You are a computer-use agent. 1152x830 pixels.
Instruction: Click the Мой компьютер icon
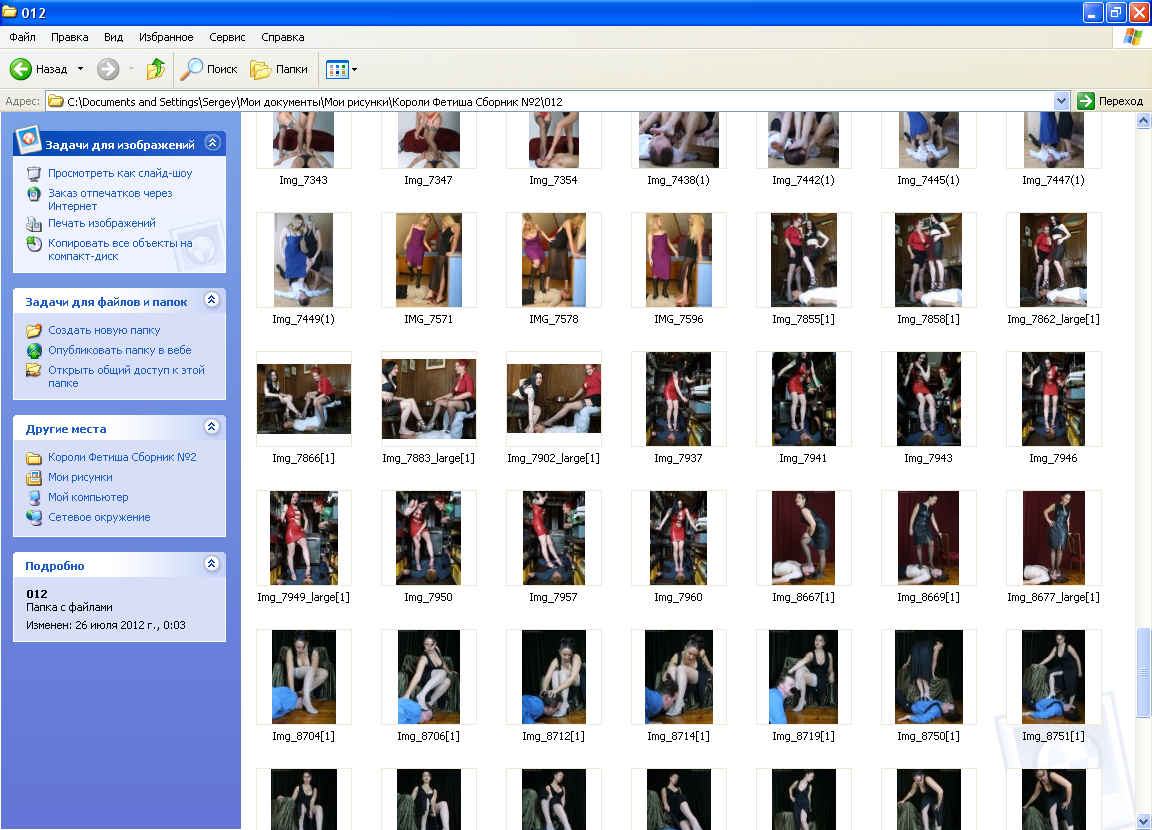34,497
